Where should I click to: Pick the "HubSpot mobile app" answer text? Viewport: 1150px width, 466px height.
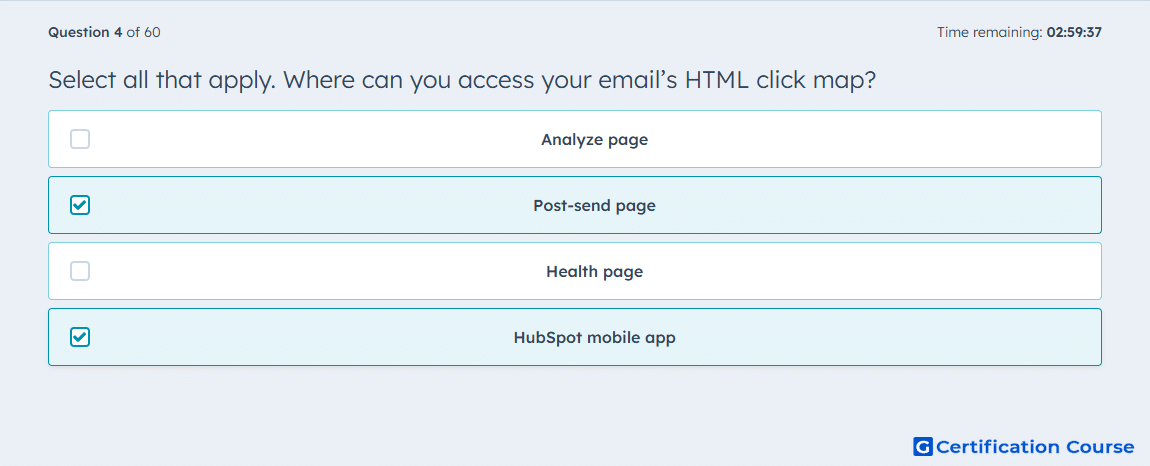click(x=595, y=338)
